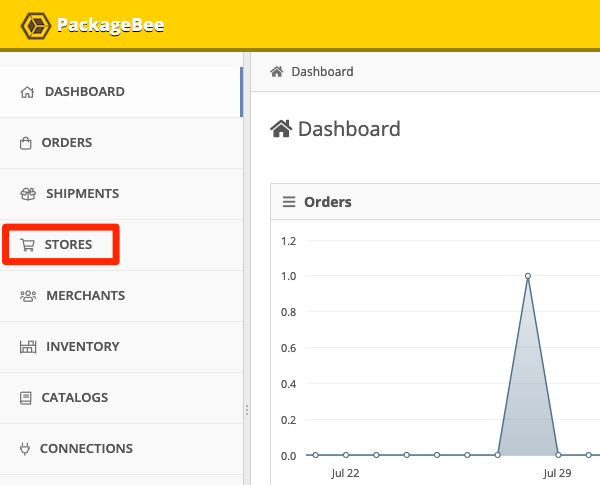The width and height of the screenshot is (600, 485).
Task: Click the Connections plug icon
Action: (x=25, y=449)
